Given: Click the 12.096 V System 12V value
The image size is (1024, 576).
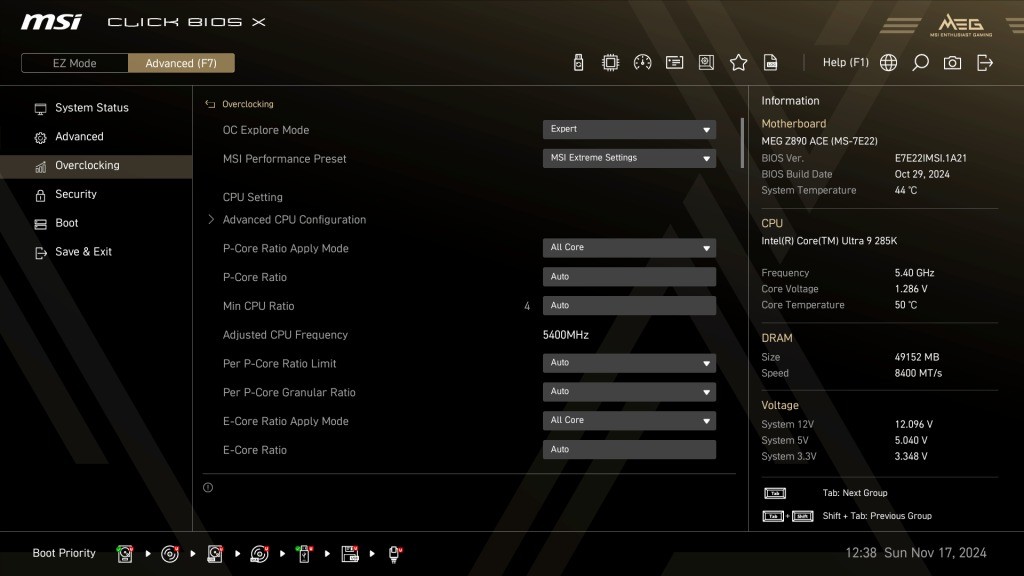Looking at the screenshot, I should click(x=914, y=424).
